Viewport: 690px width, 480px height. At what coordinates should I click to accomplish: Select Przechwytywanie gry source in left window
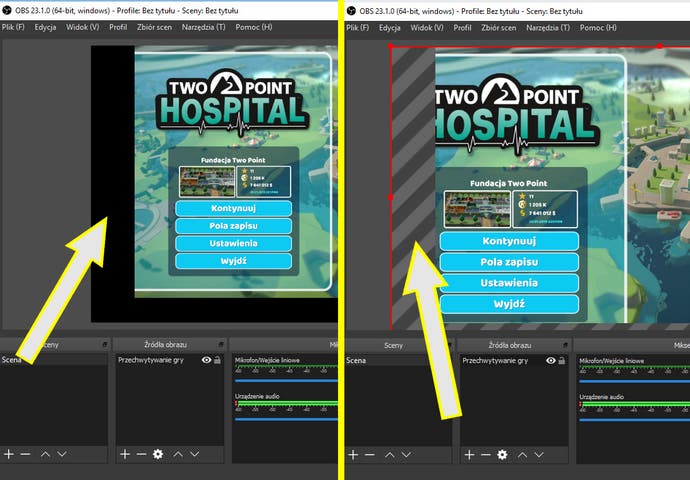click(151, 360)
